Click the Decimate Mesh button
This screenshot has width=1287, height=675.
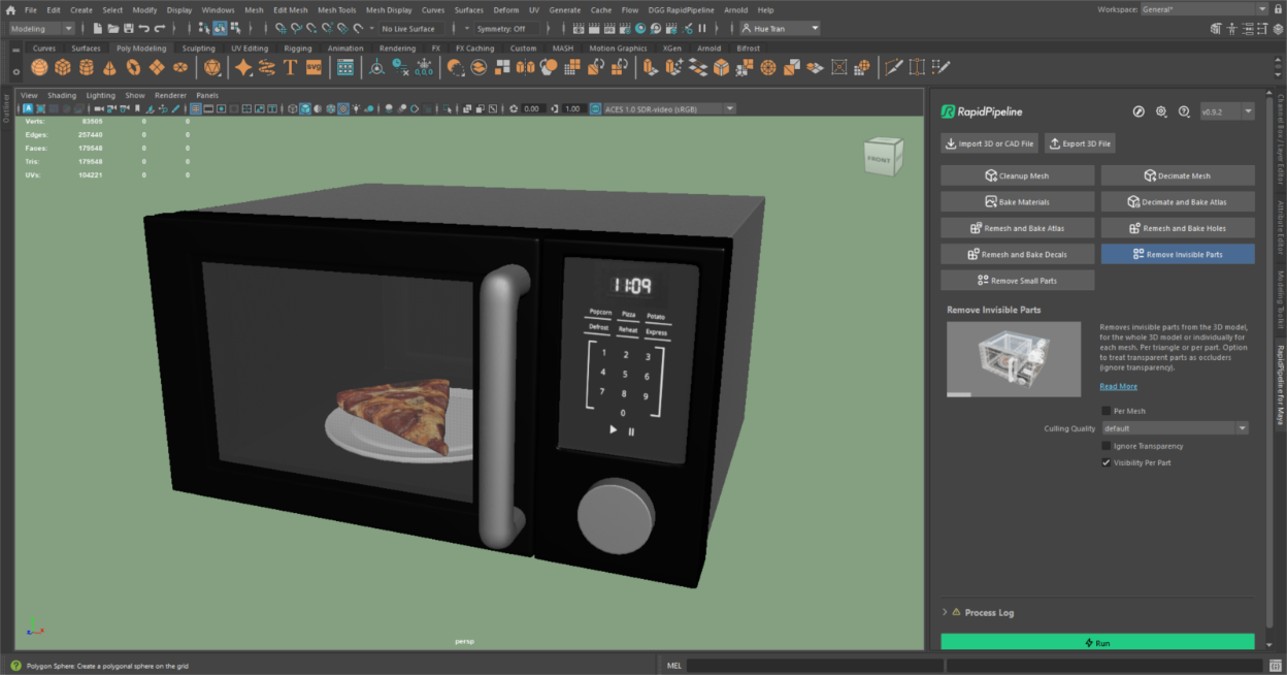coord(1178,176)
